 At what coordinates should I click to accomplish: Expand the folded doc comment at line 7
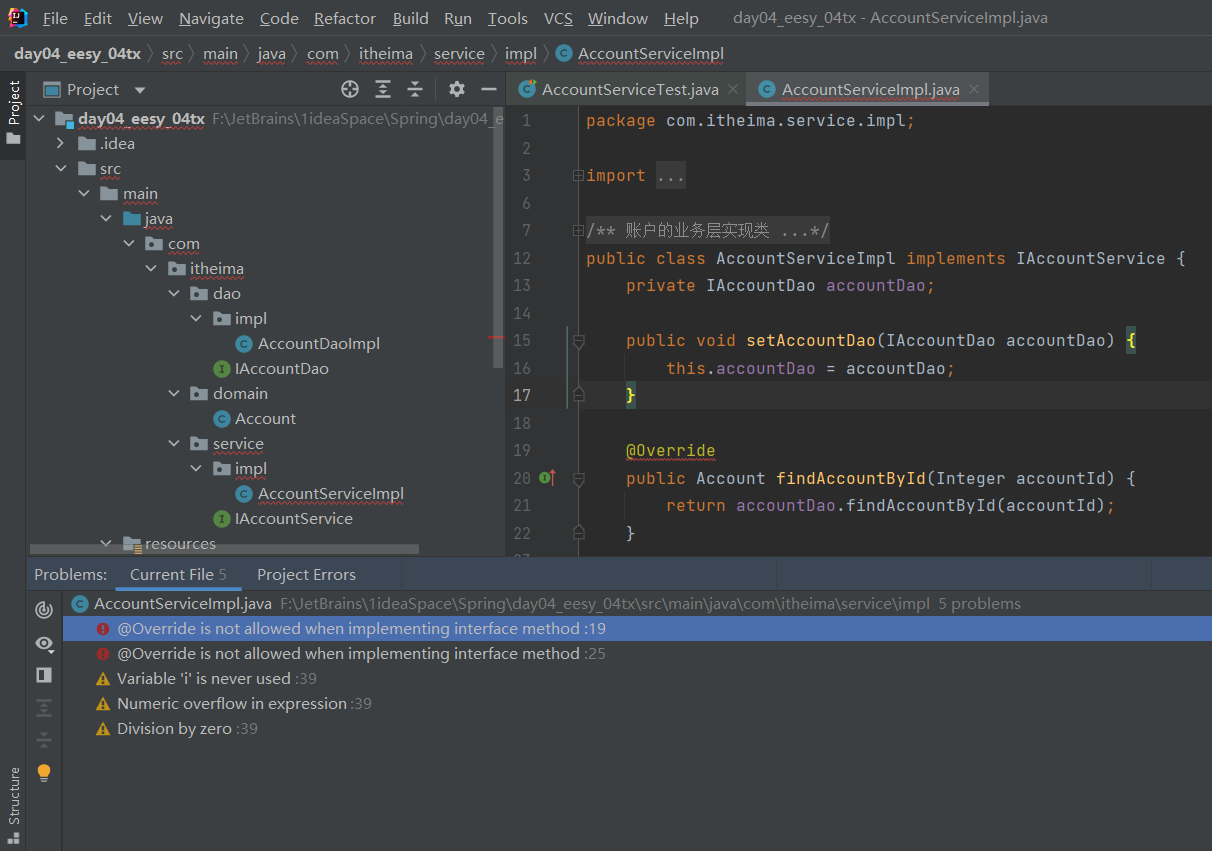coord(578,231)
